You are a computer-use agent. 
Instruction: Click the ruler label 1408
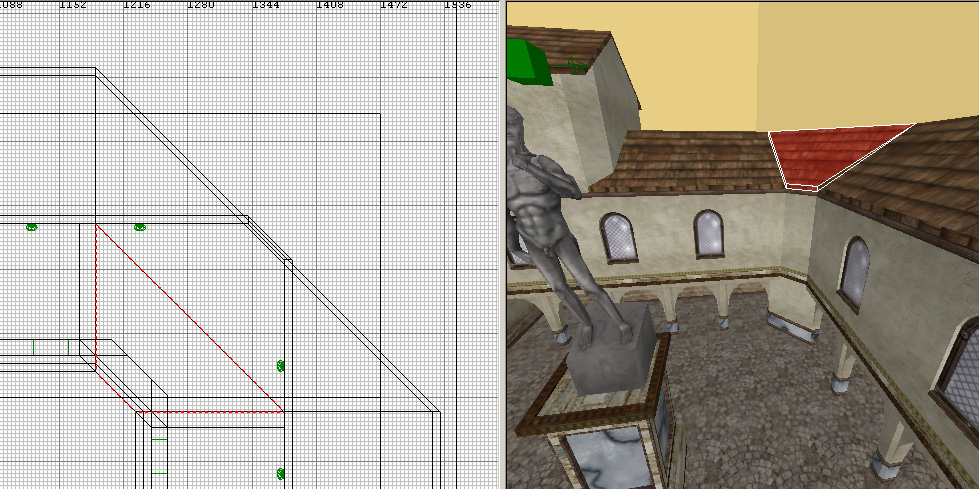click(330, 5)
